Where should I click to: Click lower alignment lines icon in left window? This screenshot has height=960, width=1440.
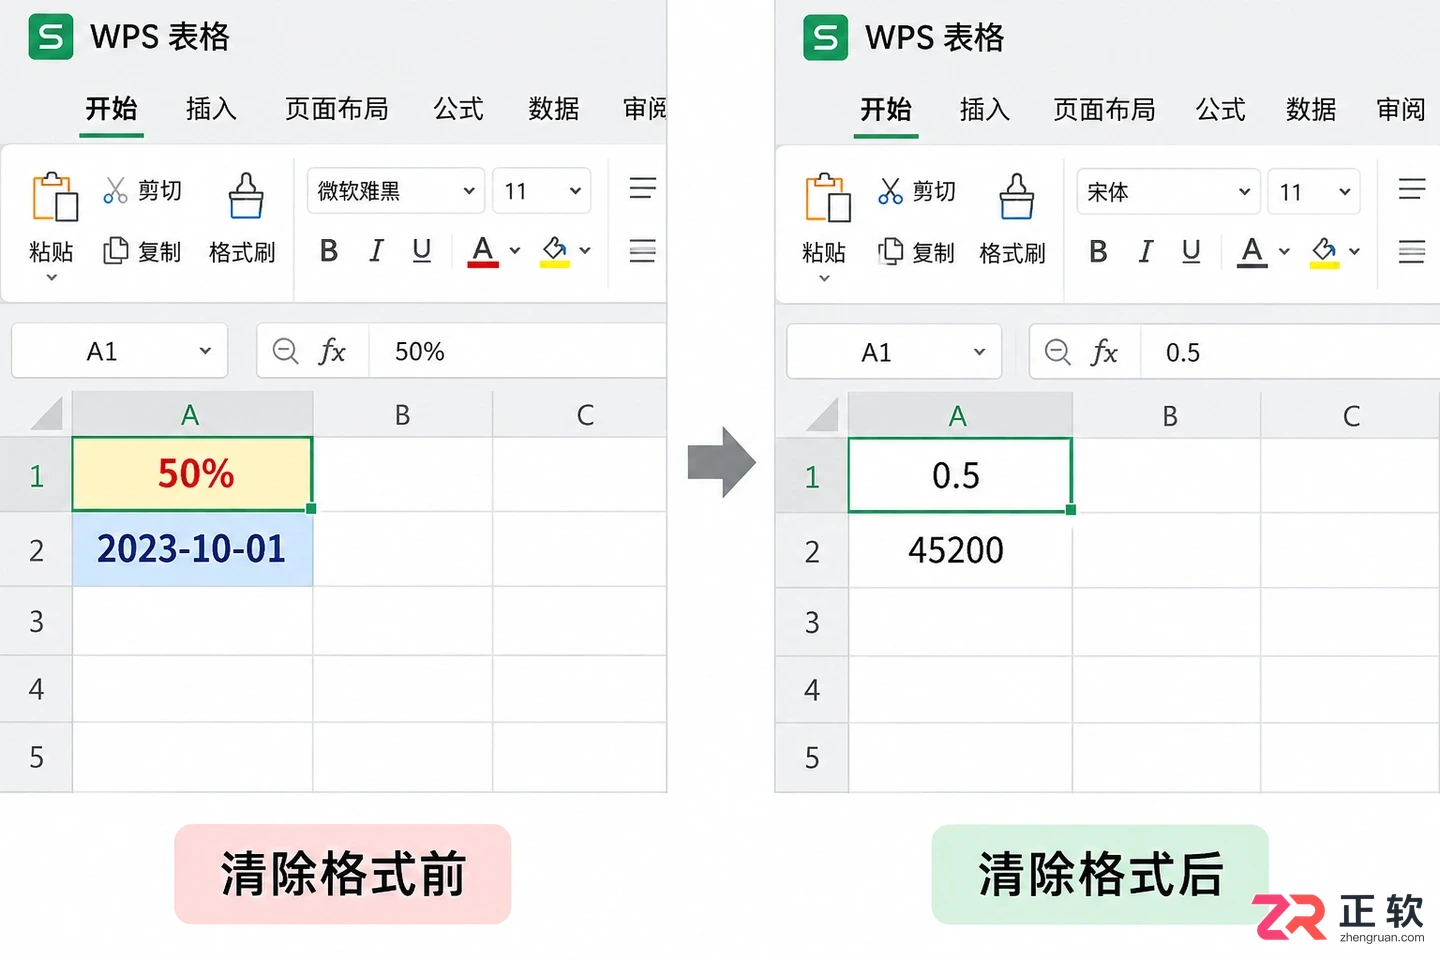pos(643,251)
